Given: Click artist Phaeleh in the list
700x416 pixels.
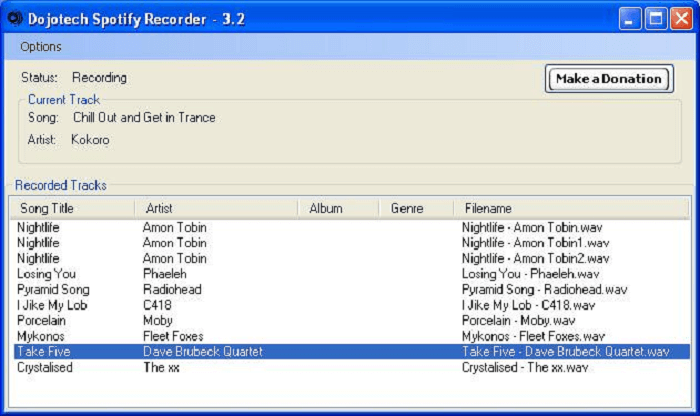Looking at the screenshot, I should (165, 274).
